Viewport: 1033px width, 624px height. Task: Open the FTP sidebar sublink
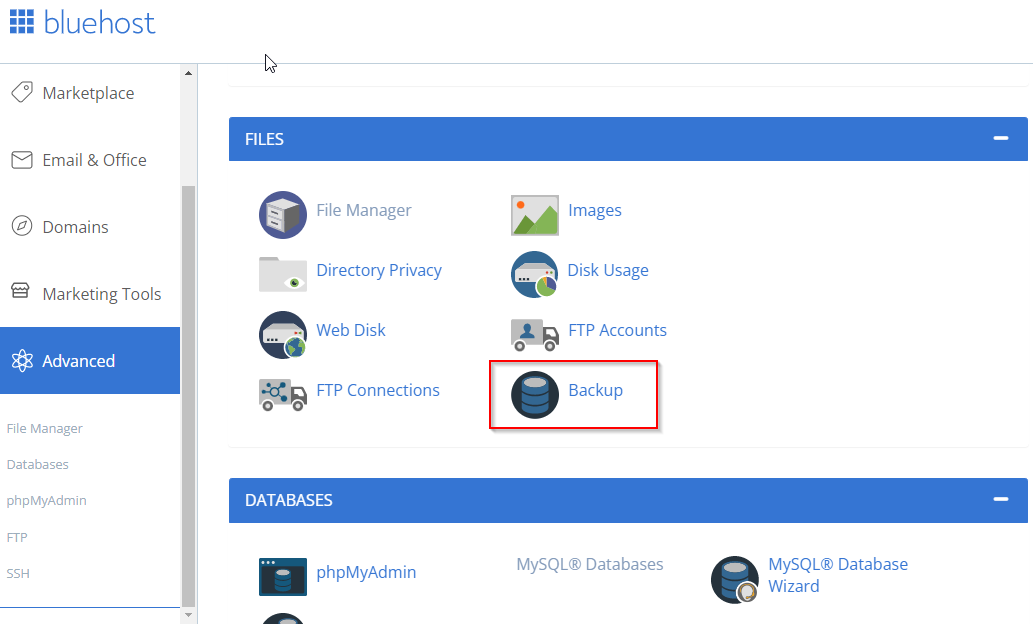tap(17, 538)
